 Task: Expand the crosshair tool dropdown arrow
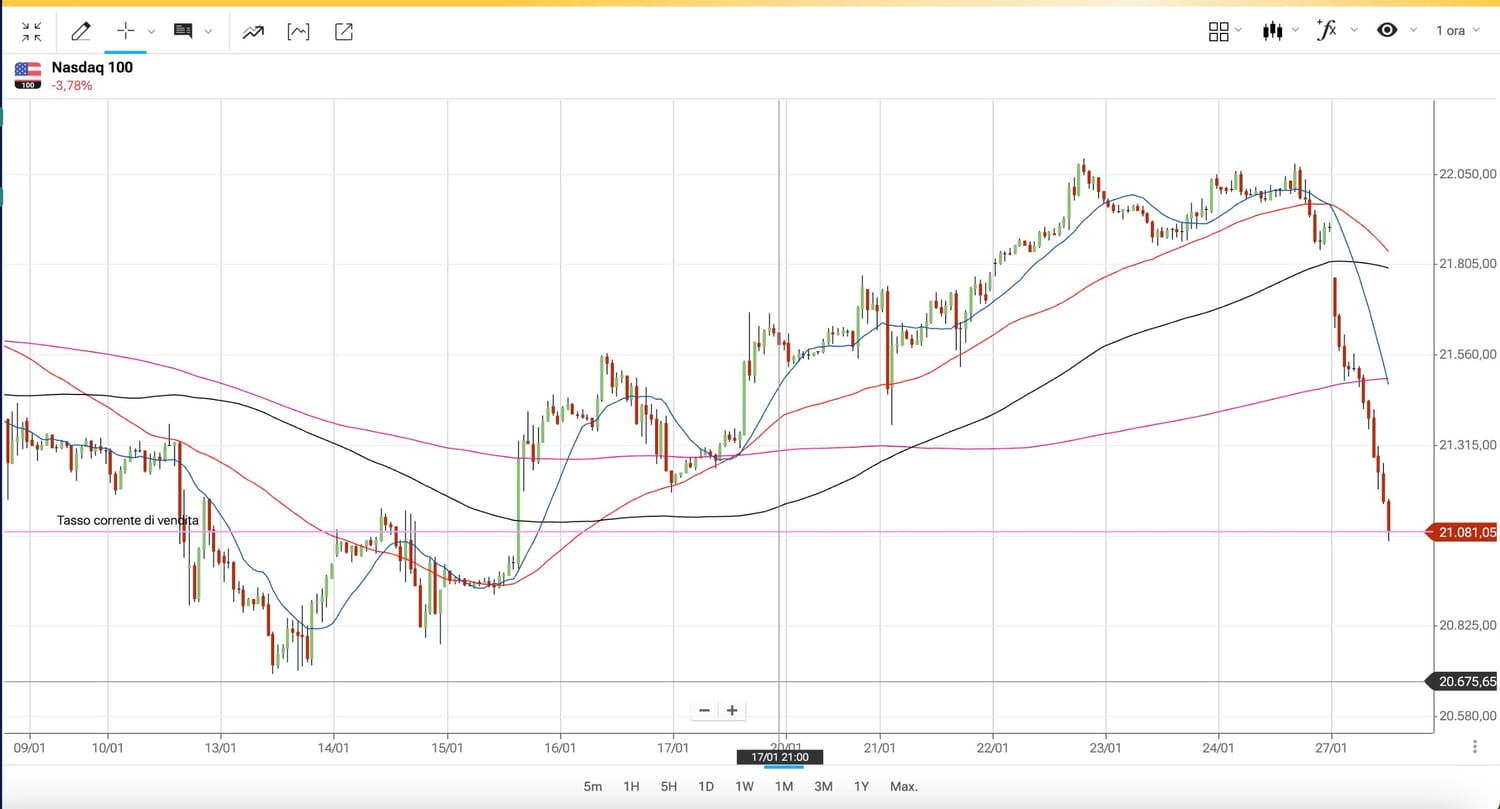[152, 32]
